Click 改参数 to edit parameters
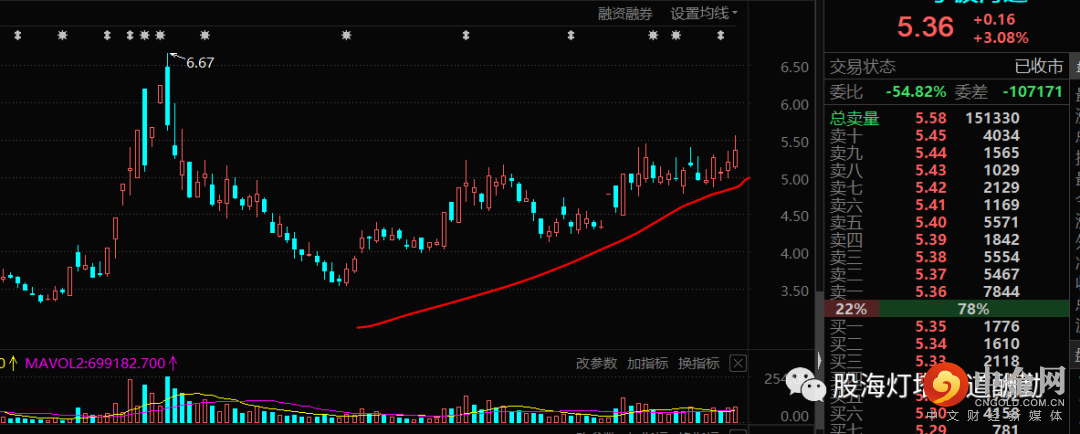1080x434 pixels. 596,364
